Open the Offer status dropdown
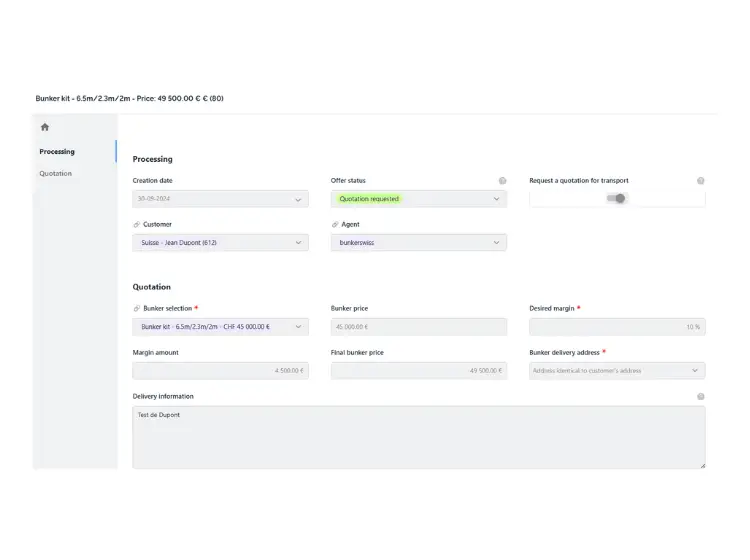Screen dimensions: 750x560 coord(418,199)
